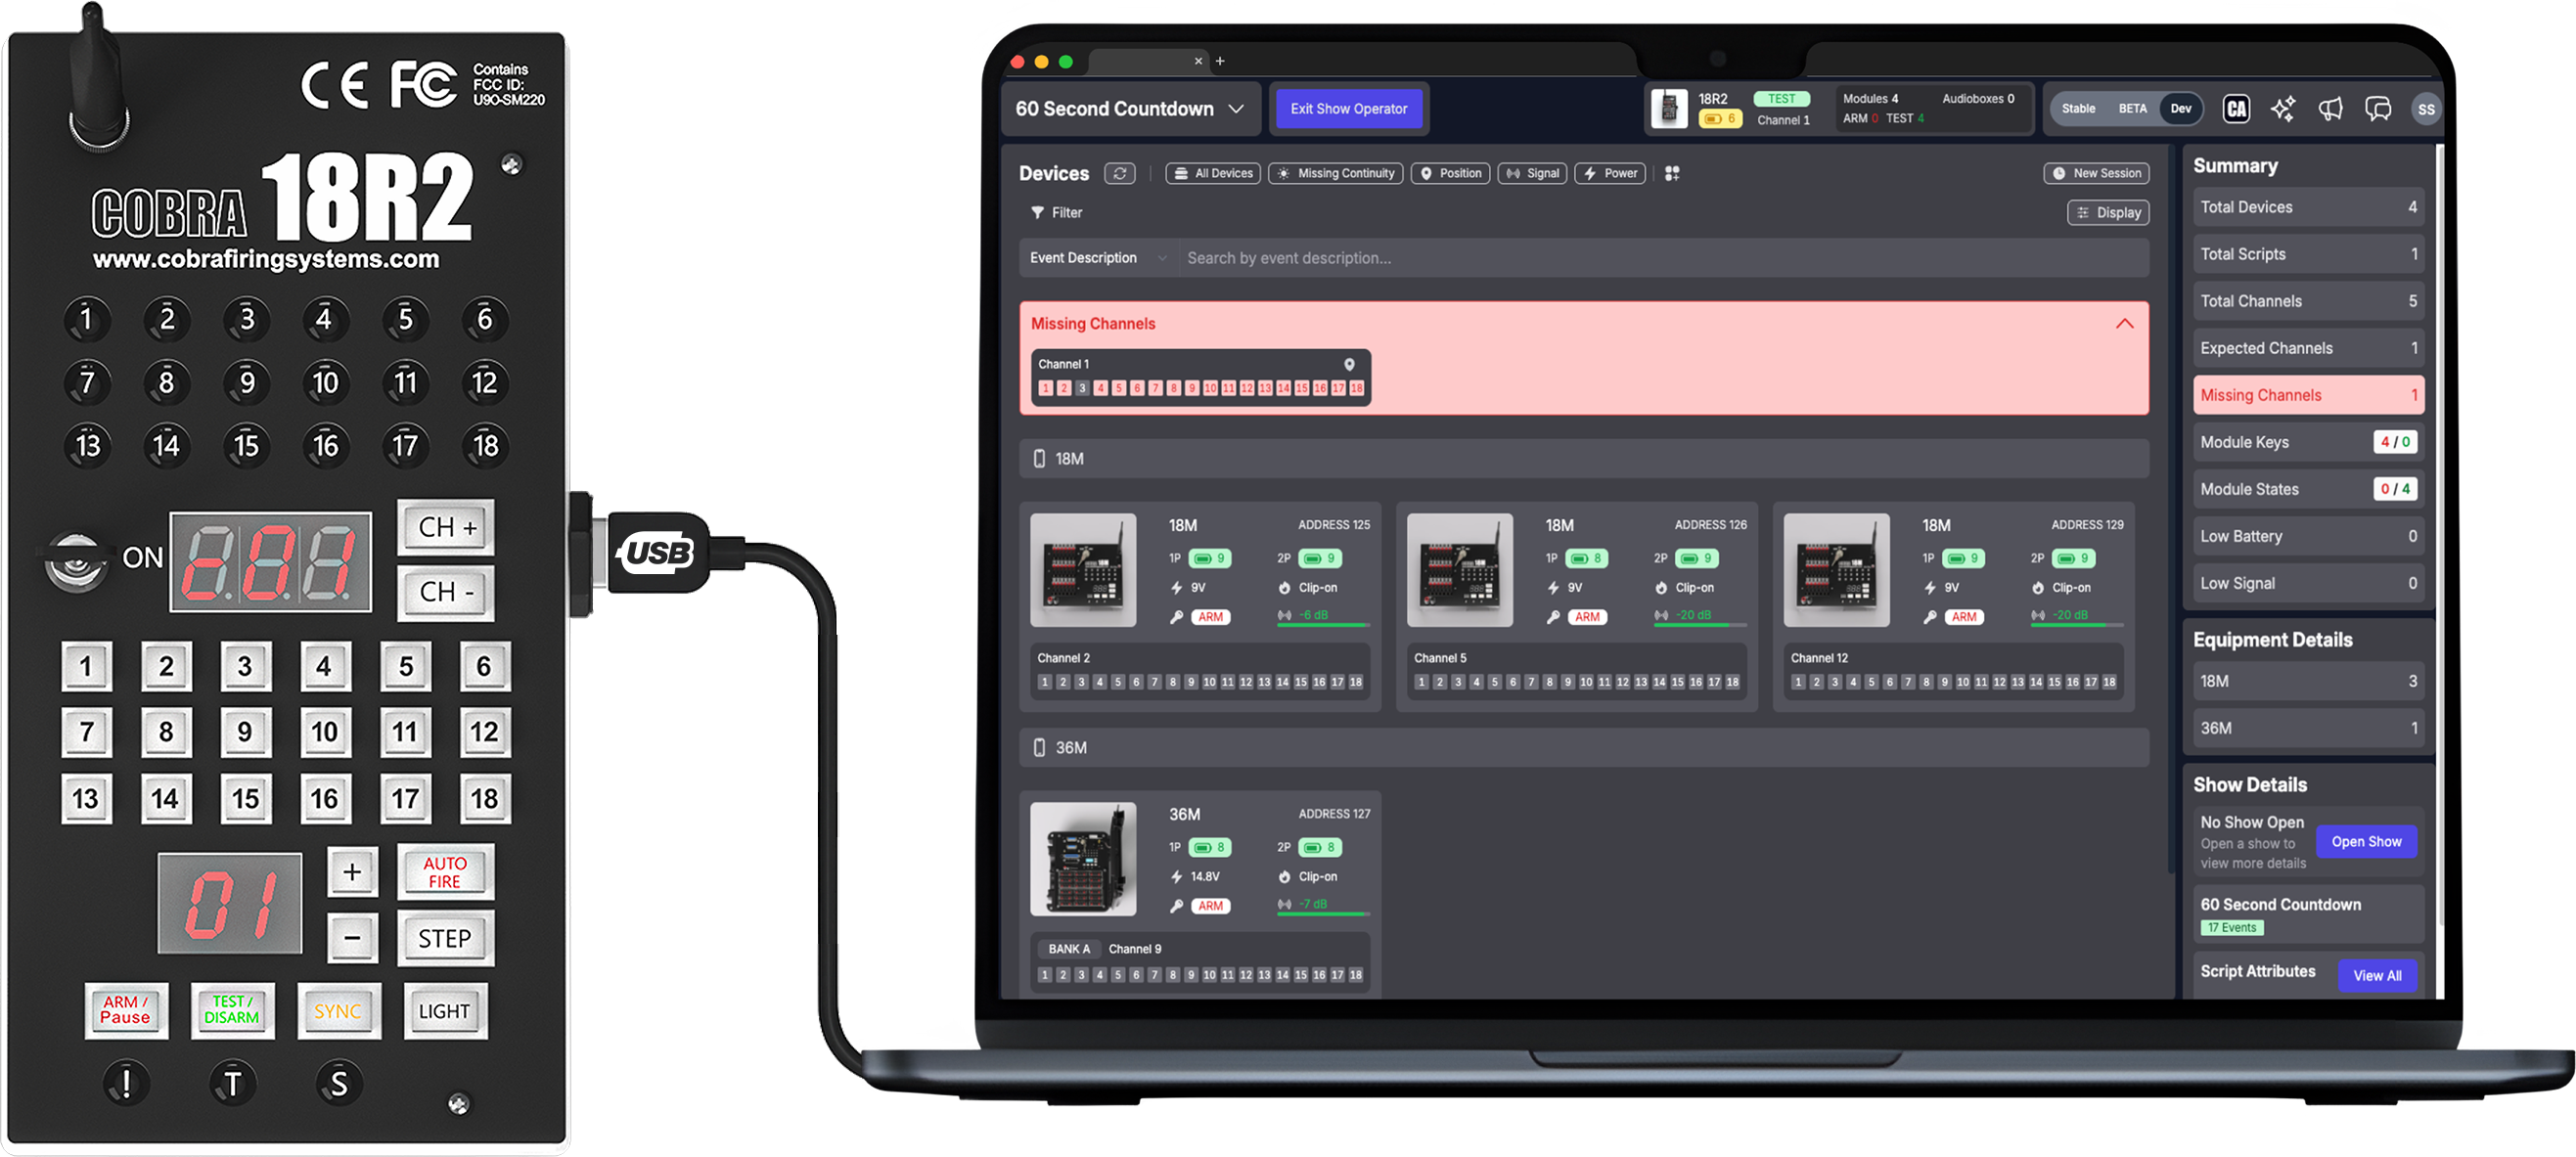Open the Display options menu

point(2108,212)
